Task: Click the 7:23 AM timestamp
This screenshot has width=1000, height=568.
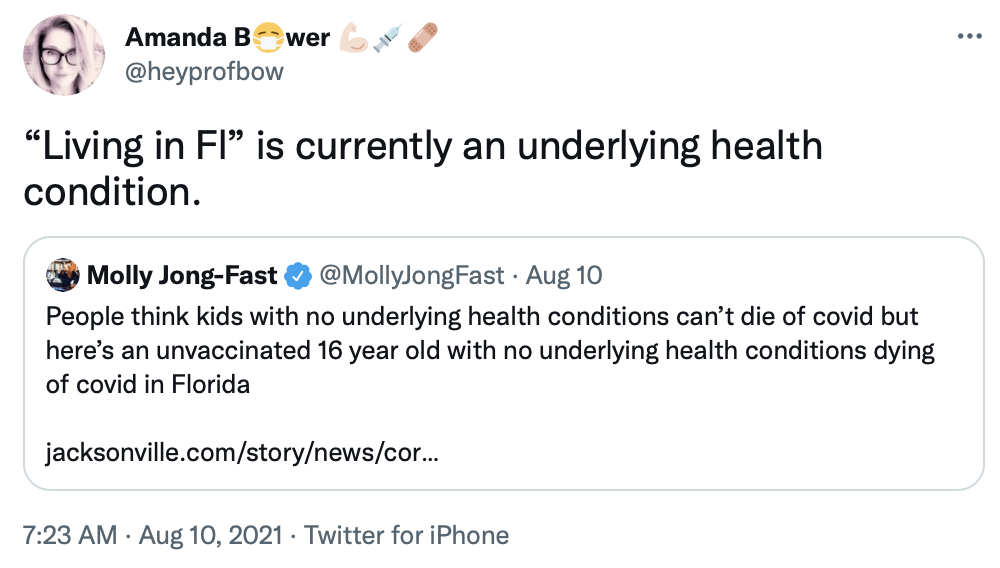Action: [70, 535]
